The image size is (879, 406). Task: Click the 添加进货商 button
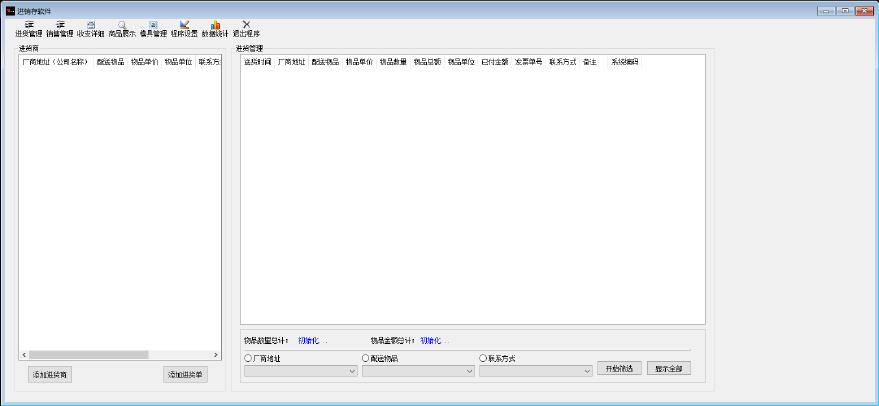tap(50, 375)
